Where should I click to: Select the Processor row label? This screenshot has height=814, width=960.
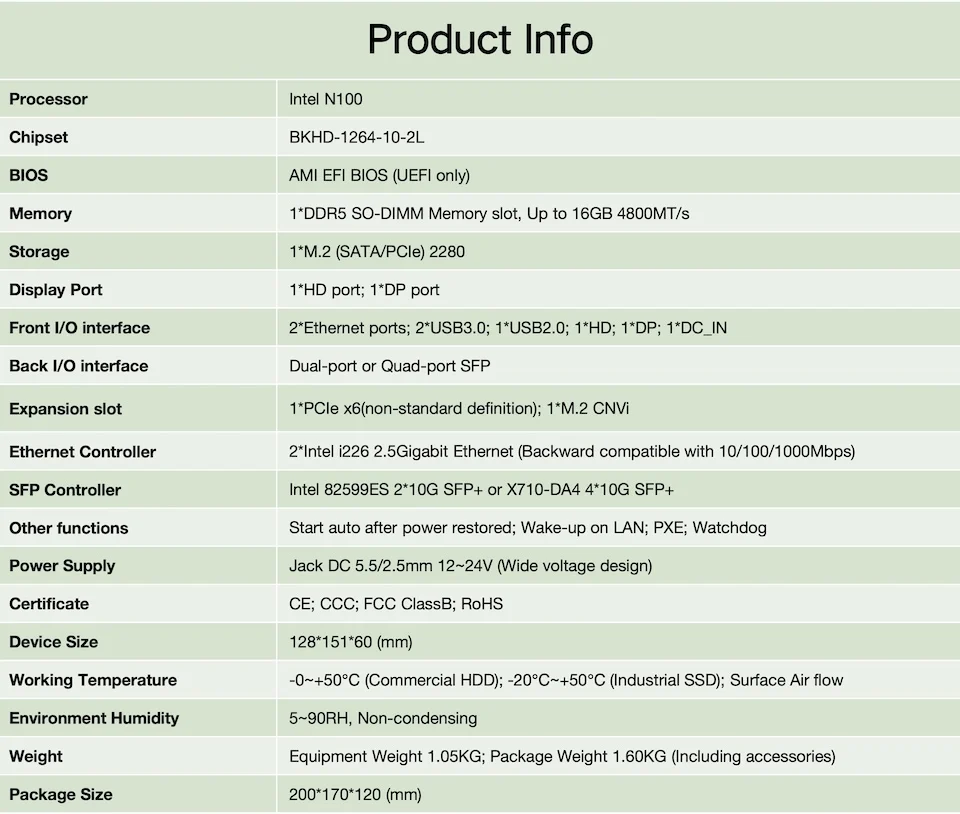point(48,99)
